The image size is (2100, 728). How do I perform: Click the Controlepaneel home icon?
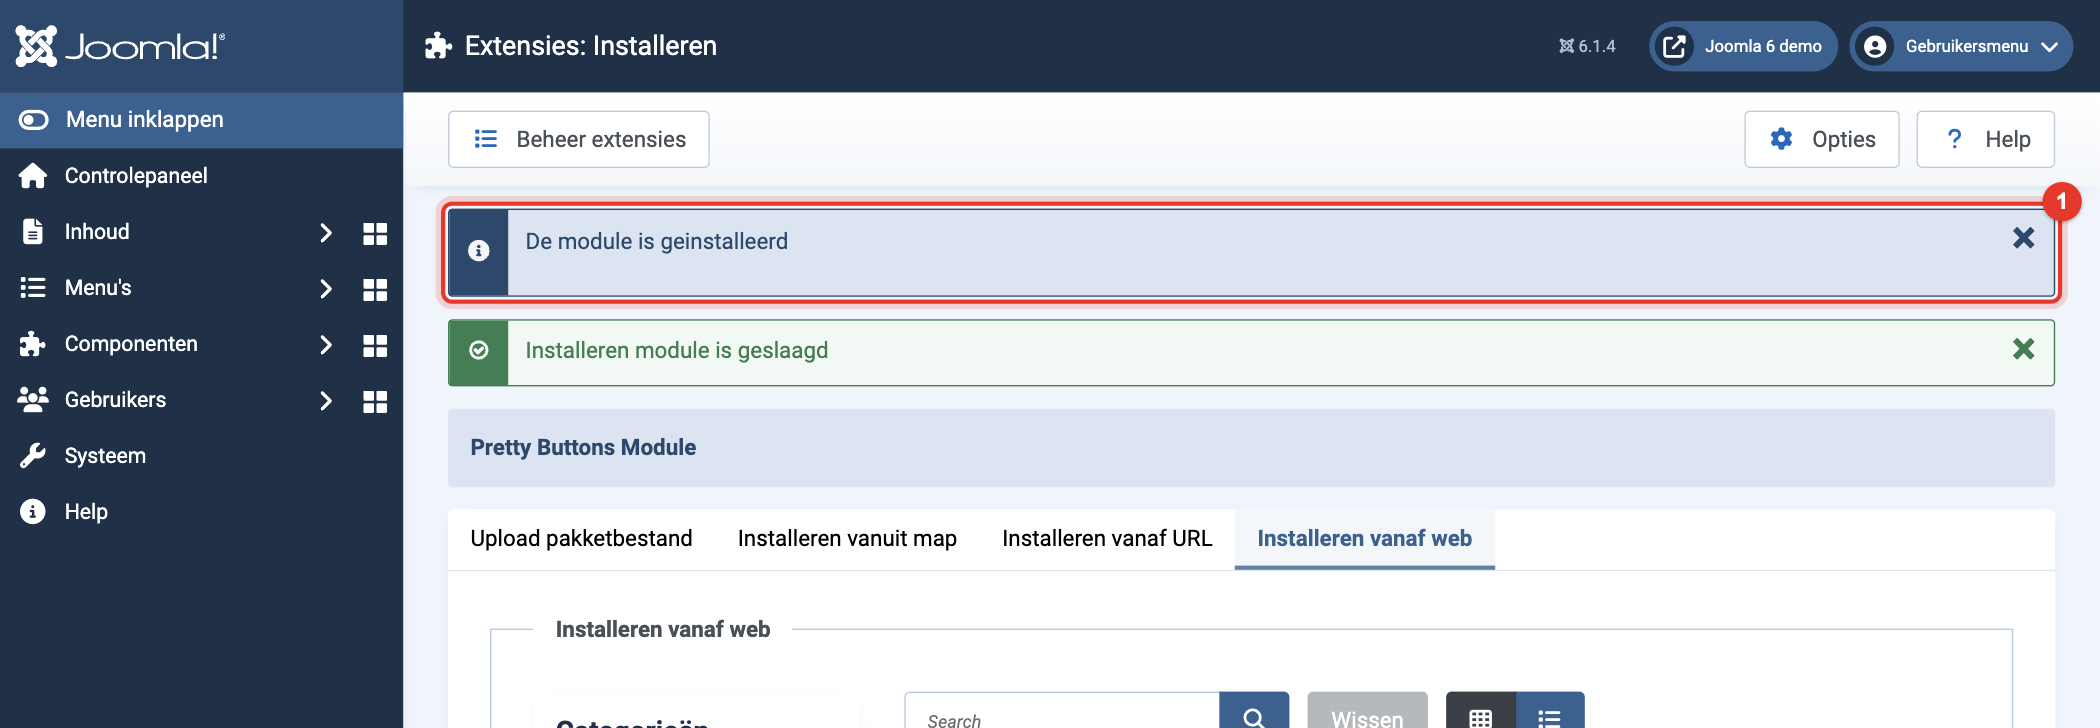coord(33,176)
